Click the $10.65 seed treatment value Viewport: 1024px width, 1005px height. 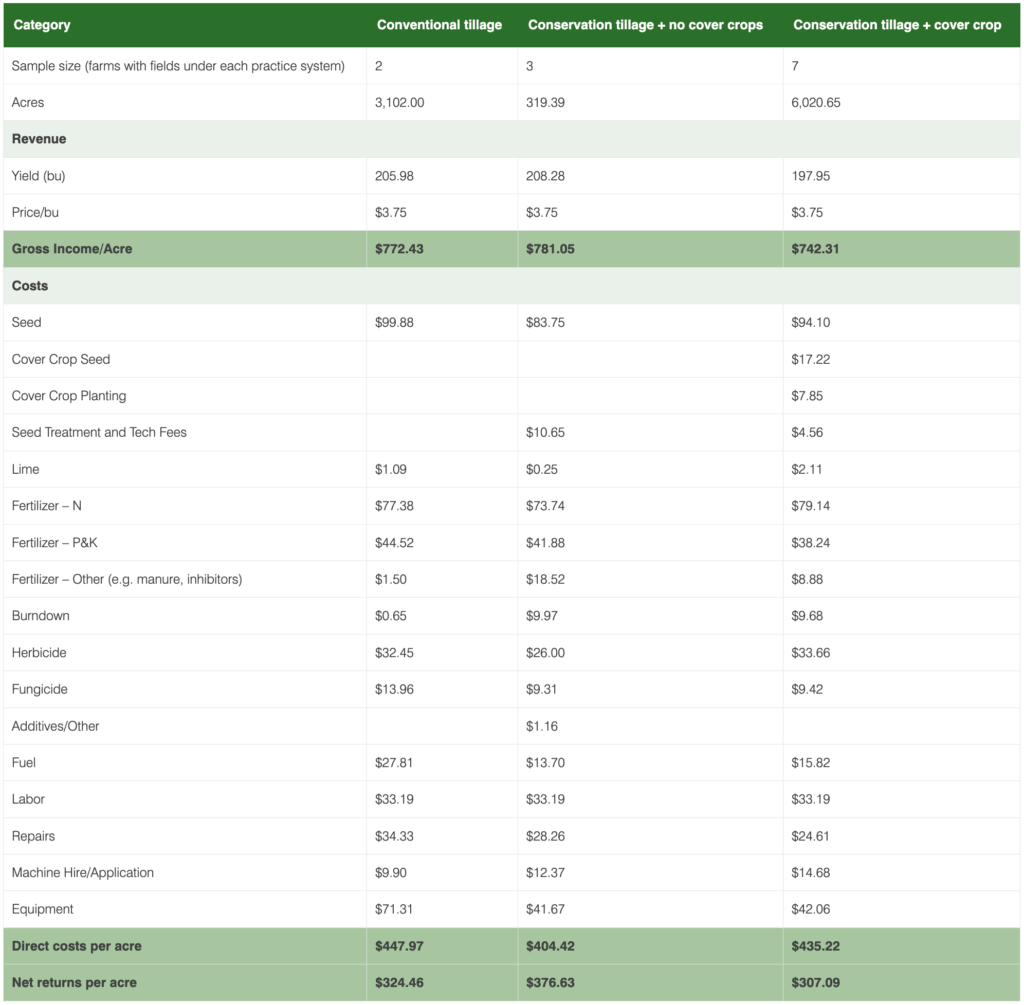pos(545,432)
